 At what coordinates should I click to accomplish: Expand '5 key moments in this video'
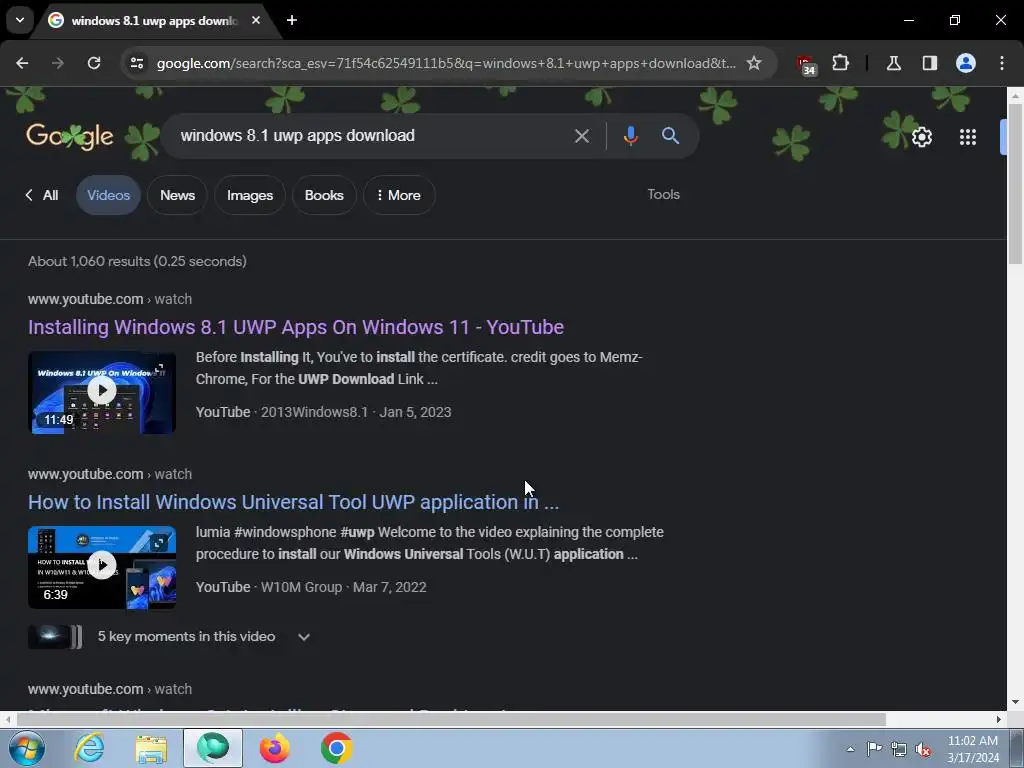coord(204,637)
